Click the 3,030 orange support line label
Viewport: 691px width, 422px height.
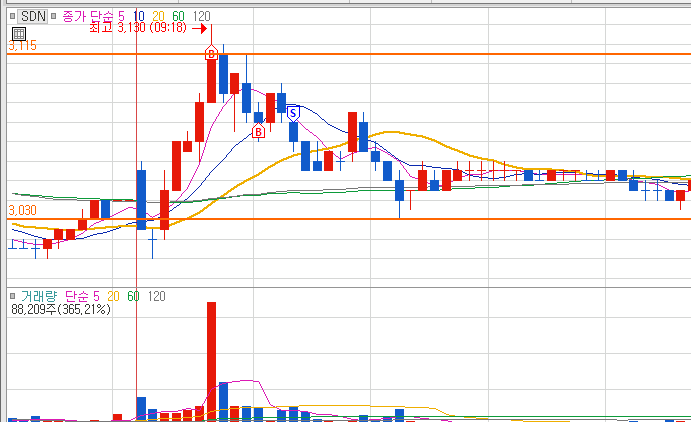coord(22,211)
